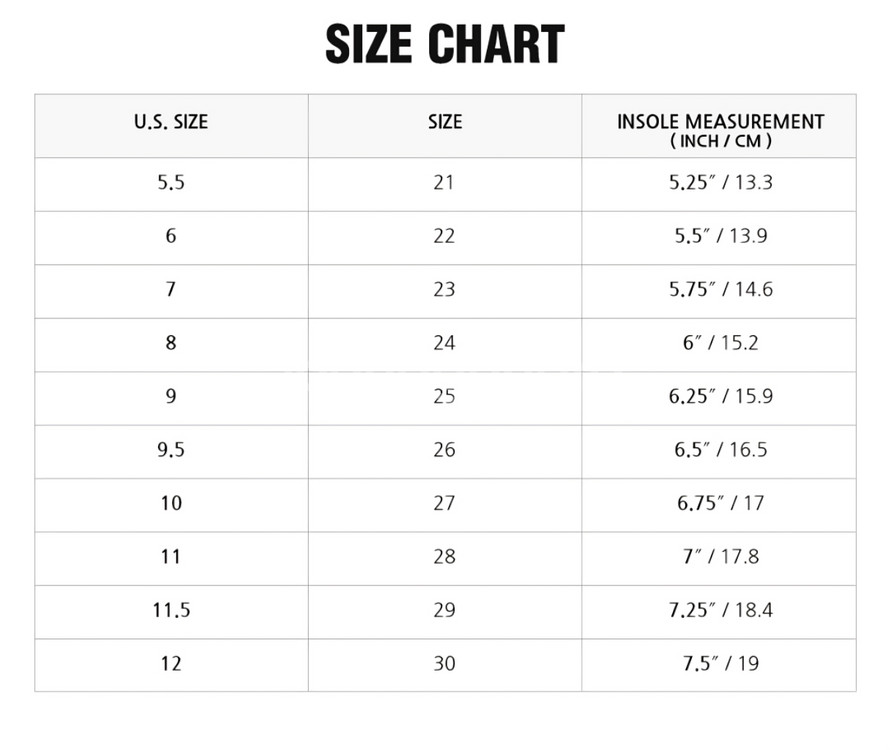890x750 pixels.
Task: Select U.S. size 12 cell
Action: (171, 663)
